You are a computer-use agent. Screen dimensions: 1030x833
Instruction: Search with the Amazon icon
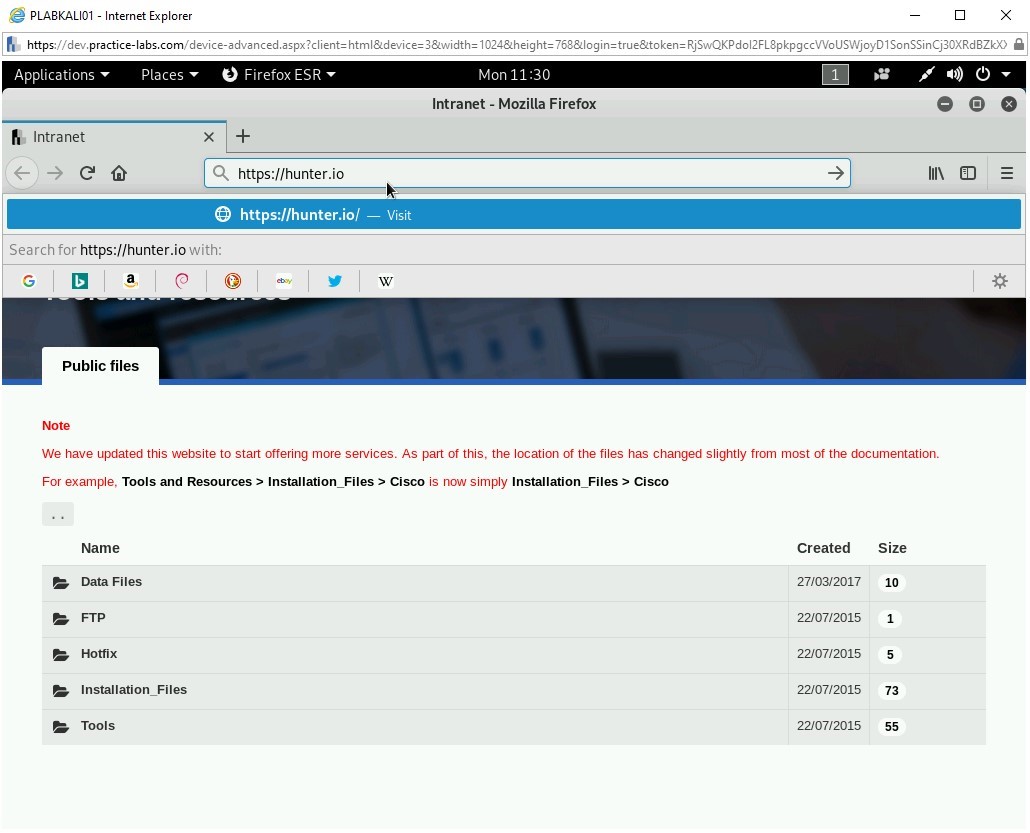coord(130,281)
